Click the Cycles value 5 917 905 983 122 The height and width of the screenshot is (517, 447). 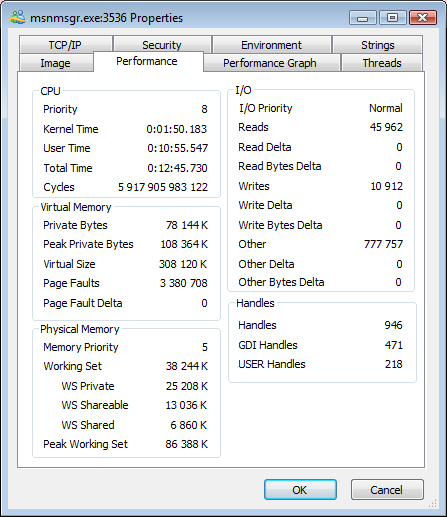pos(163,187)
